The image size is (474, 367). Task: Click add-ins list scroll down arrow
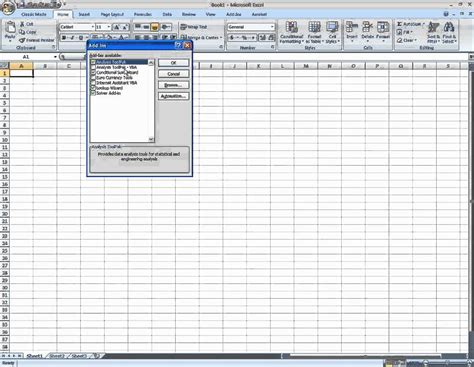pyautogui.click(x=151, y=139)
